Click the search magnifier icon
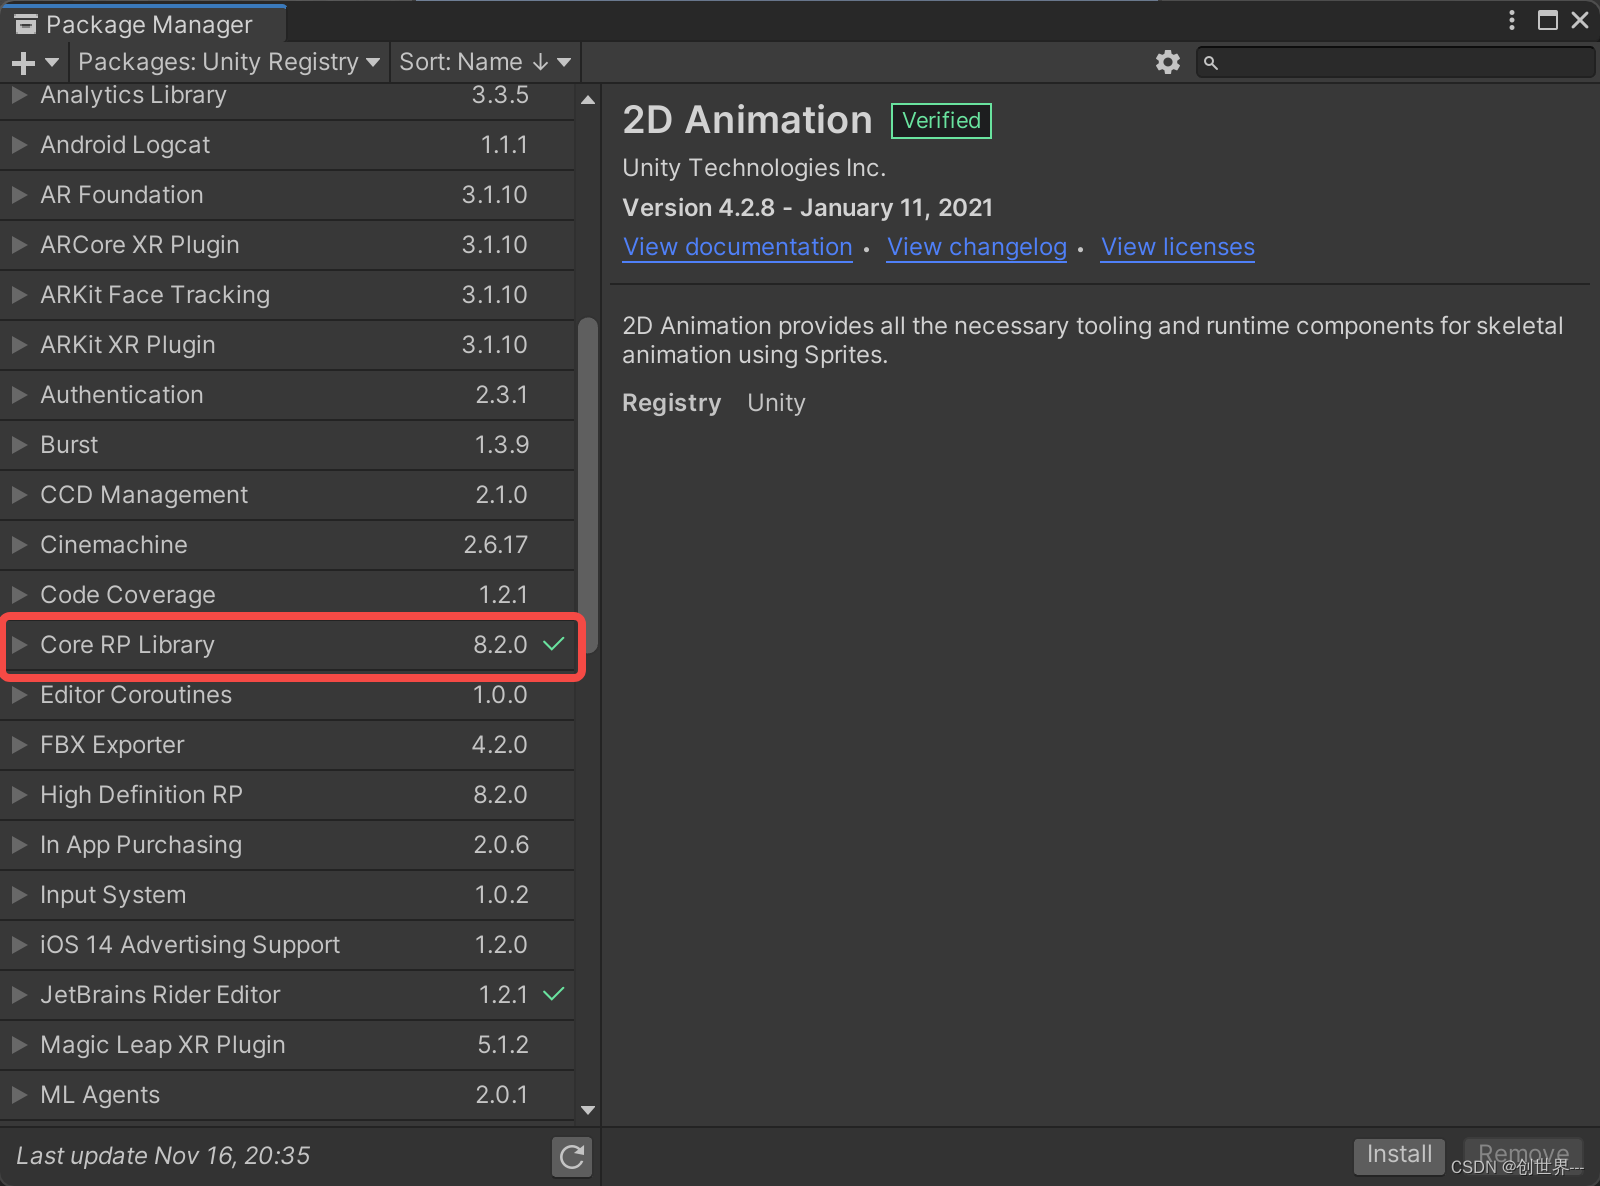 1211,62
